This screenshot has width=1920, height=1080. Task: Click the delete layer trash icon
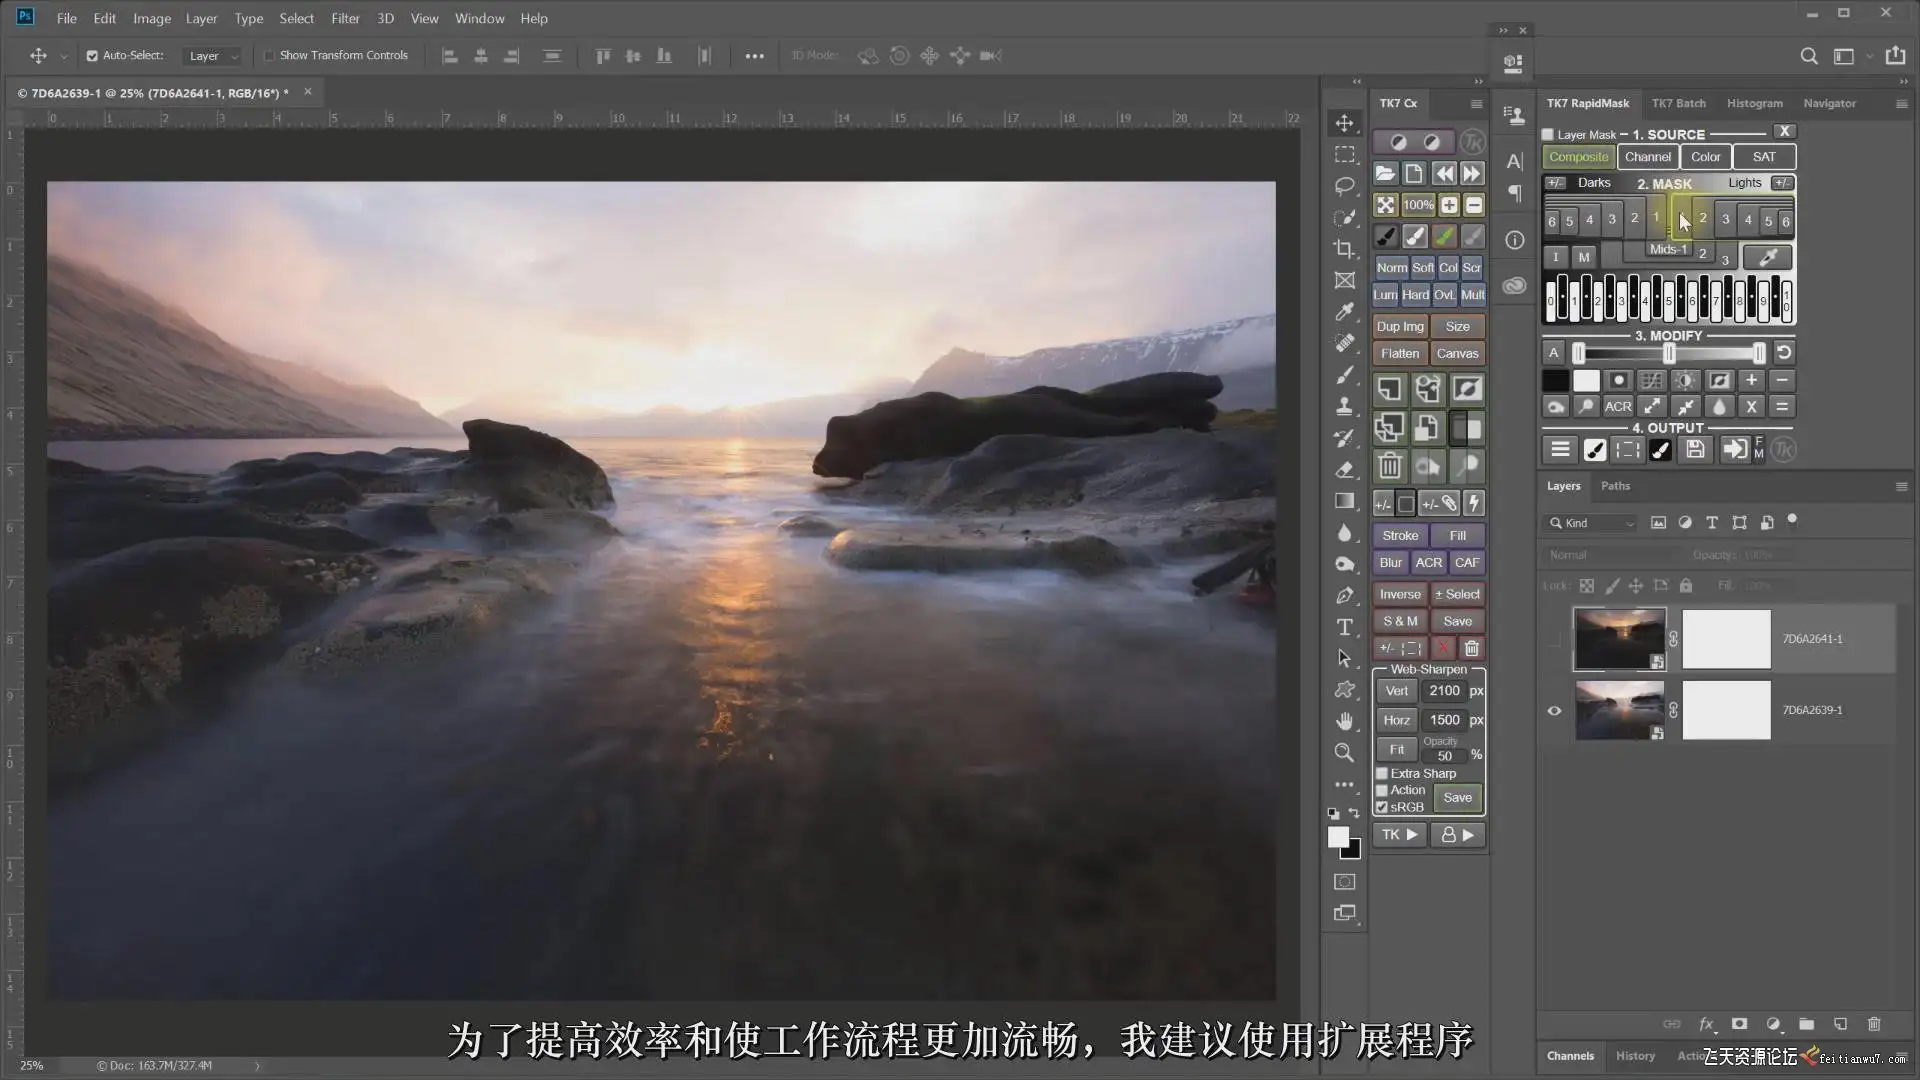pyautogui.click(x=1874, y=1024)
